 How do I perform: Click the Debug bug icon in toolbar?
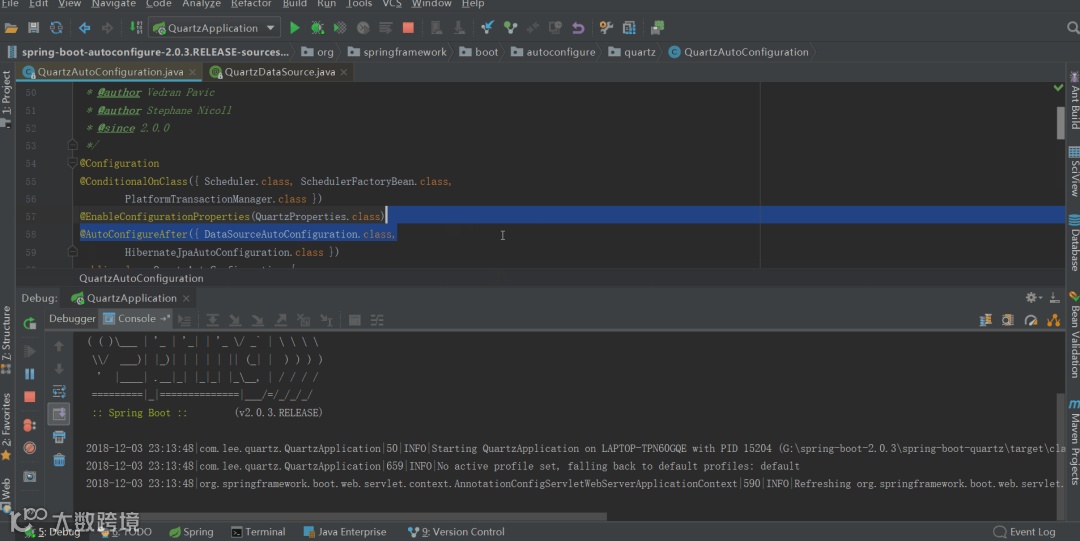point(318,28)
